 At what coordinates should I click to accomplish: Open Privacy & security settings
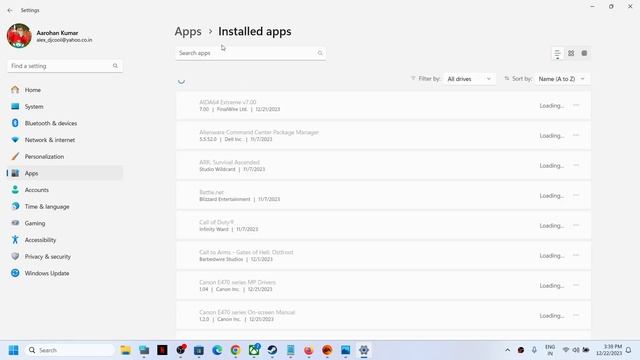[x=65, y=257]
